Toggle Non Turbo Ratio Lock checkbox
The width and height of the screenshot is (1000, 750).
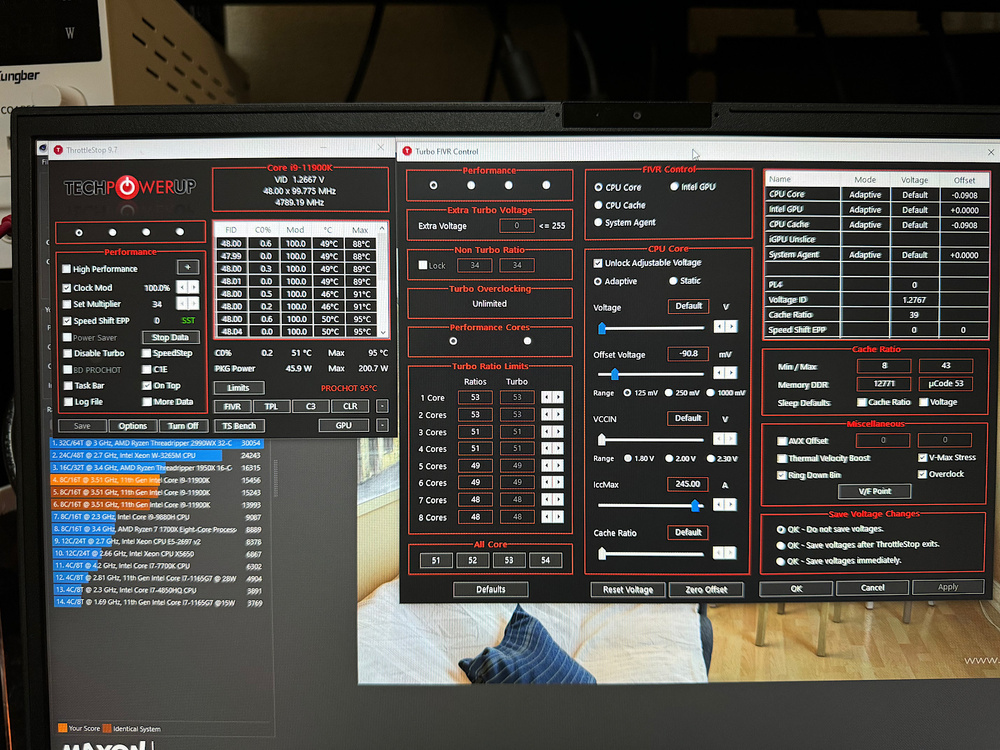[x=422, y=265]
